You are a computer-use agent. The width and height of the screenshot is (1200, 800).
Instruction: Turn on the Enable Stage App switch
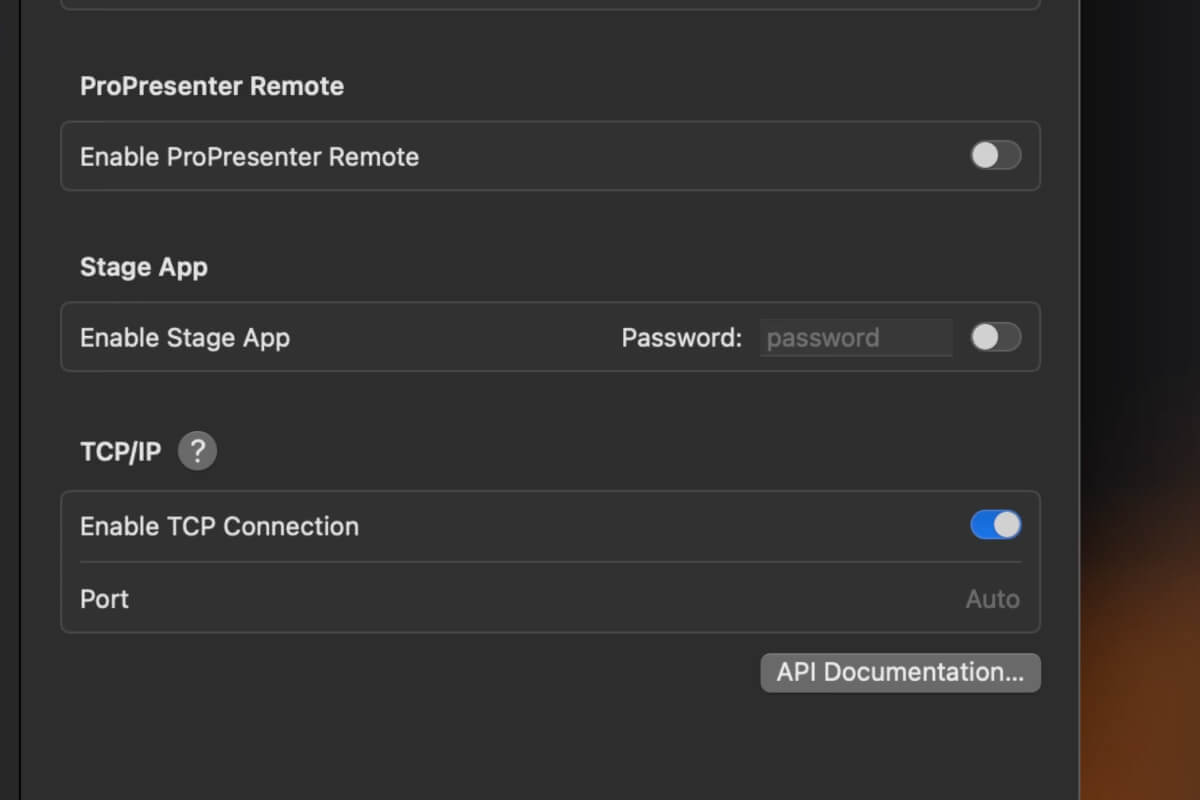tap(996, 337)
